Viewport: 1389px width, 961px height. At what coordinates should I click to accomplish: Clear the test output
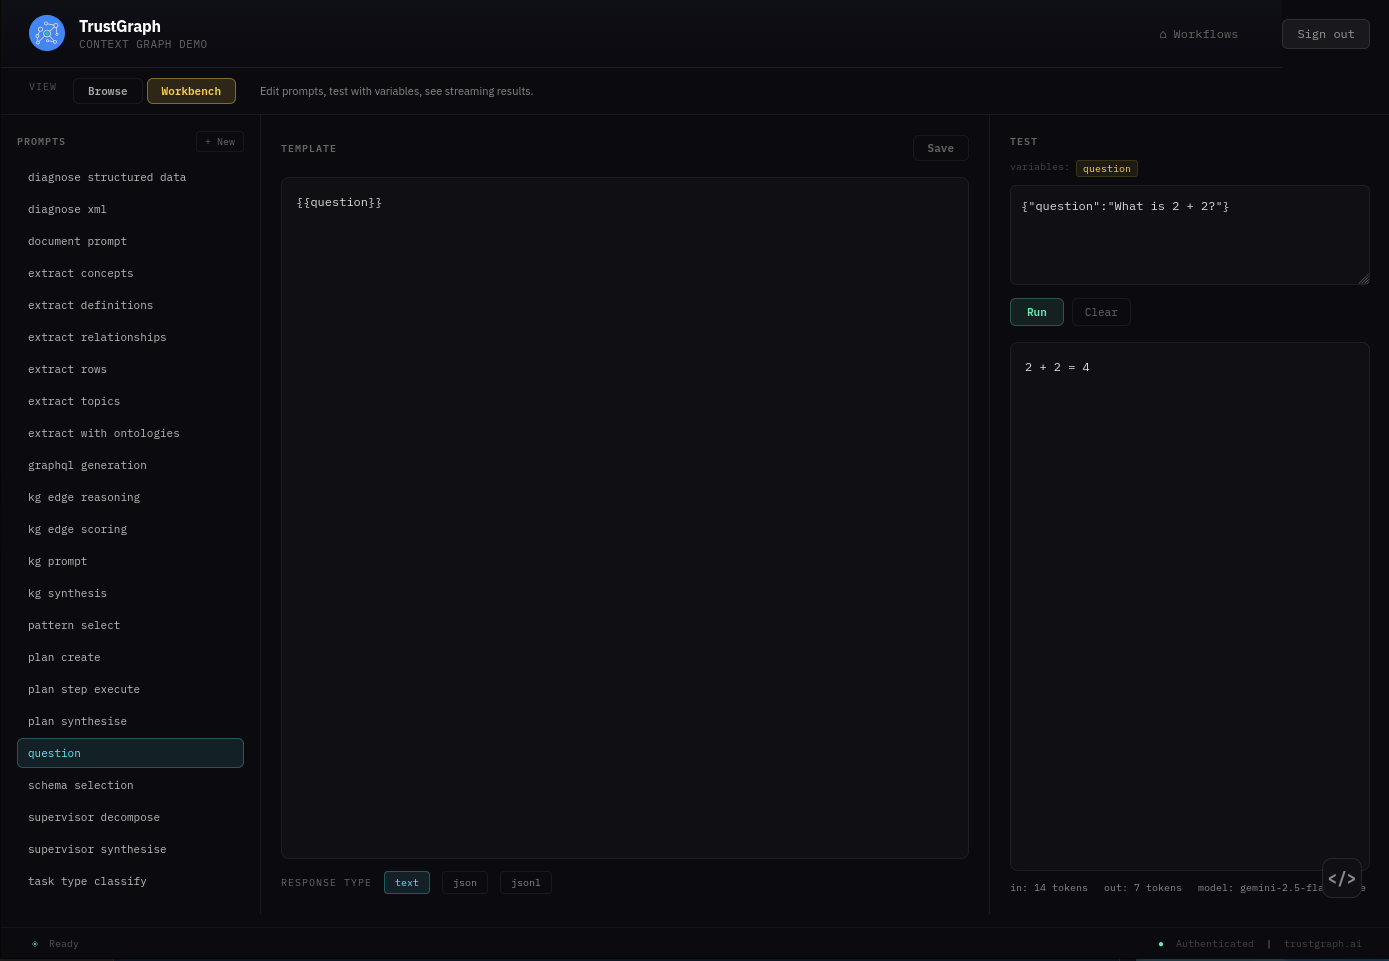coord(1101,312)
